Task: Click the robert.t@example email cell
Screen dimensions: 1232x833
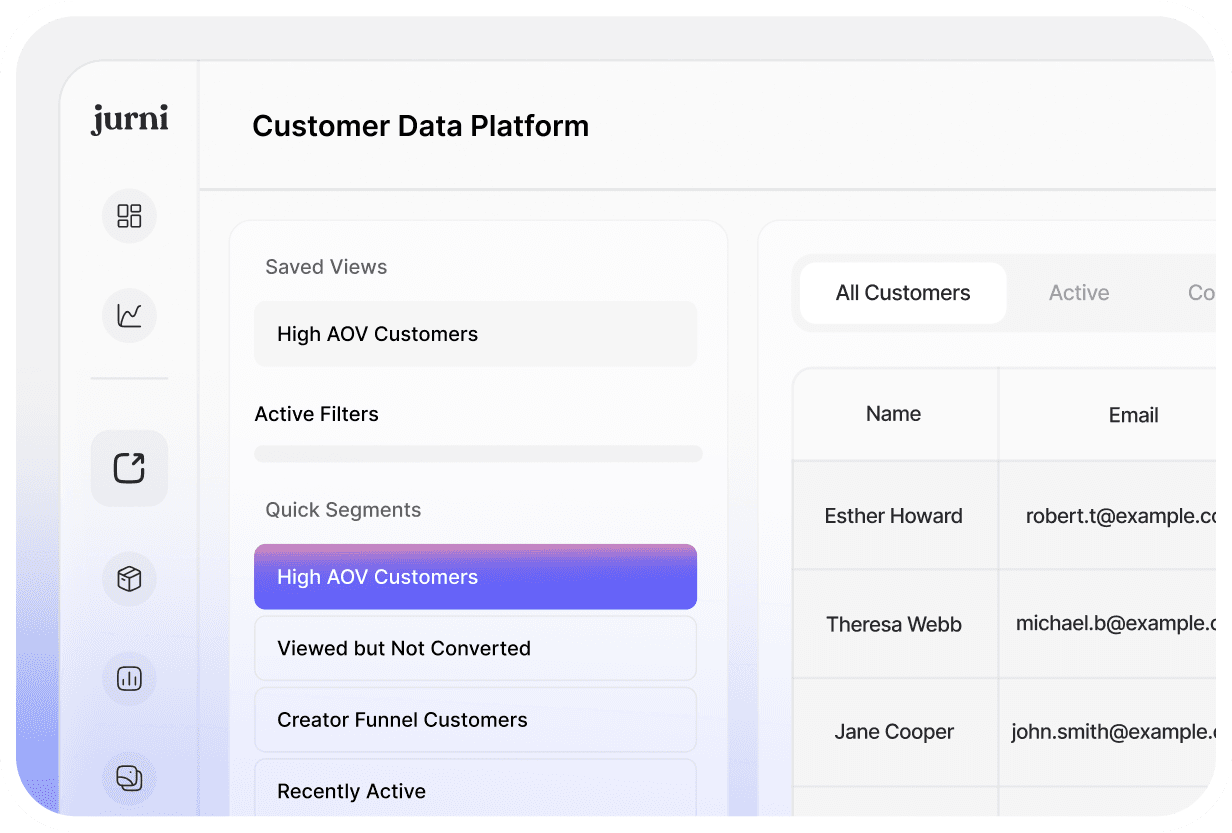Action: pyautogui.click(x=1107, y=516)
